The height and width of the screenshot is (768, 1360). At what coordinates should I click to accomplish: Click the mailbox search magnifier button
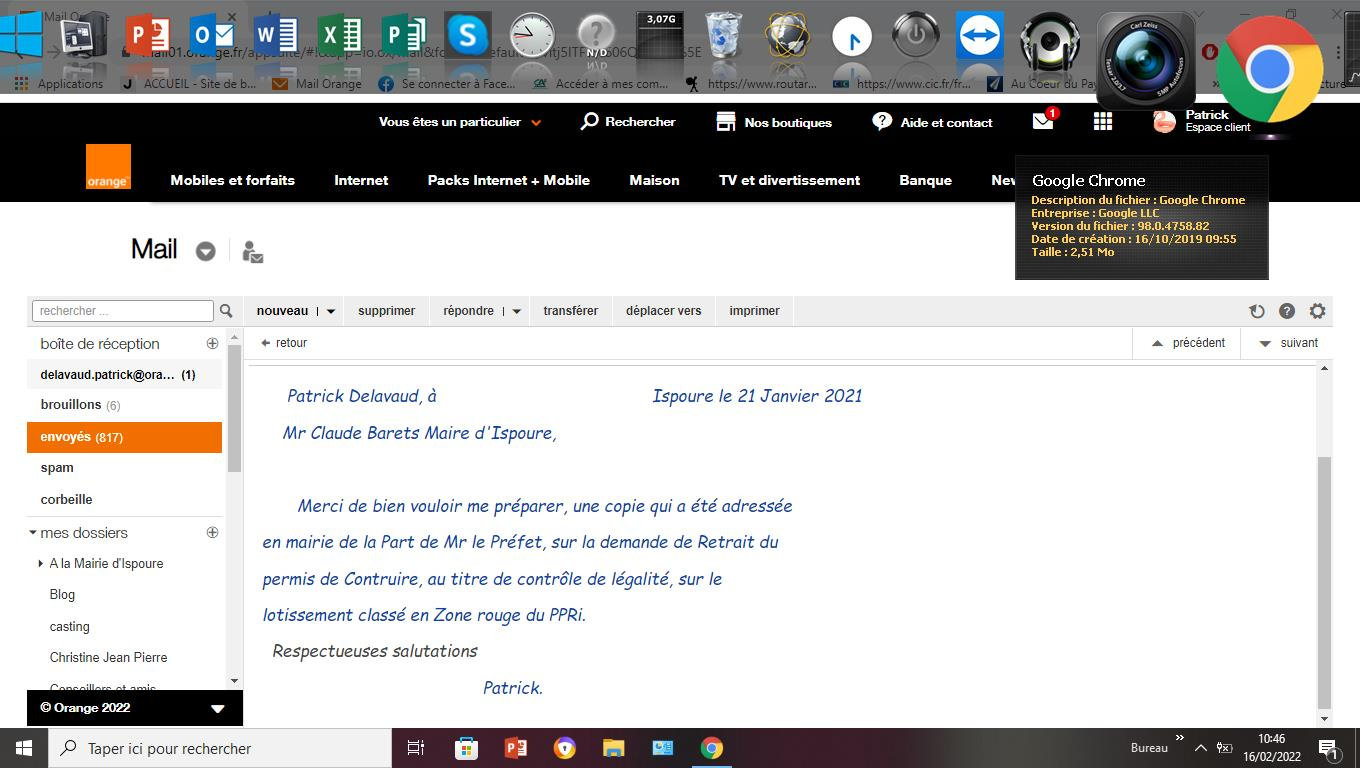[x=226, y=311]
